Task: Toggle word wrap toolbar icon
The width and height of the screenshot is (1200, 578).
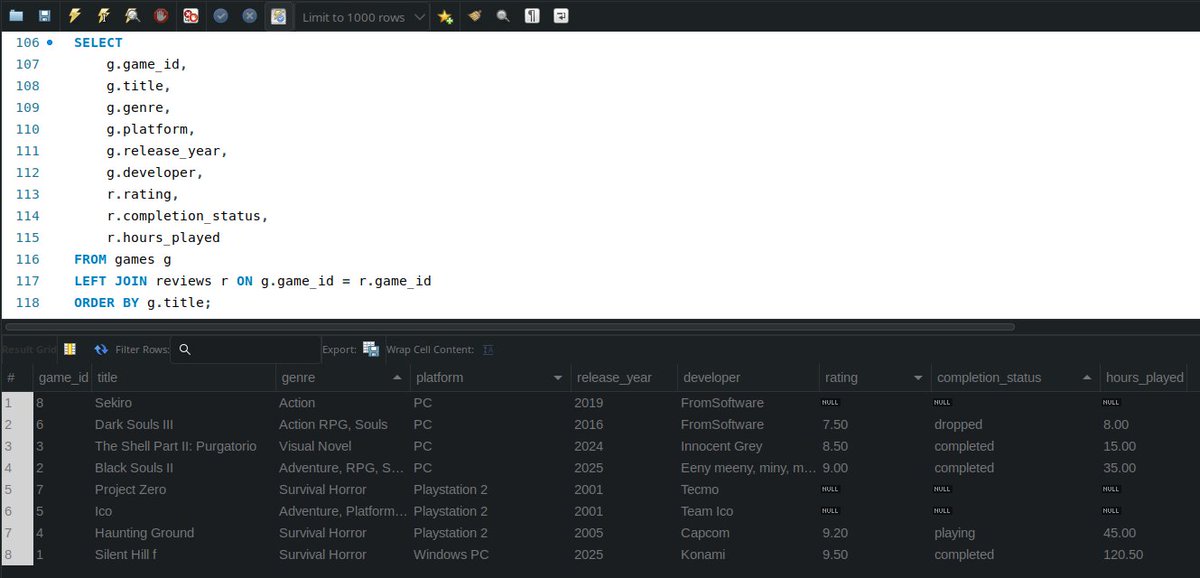Action: tap(561, 16)
